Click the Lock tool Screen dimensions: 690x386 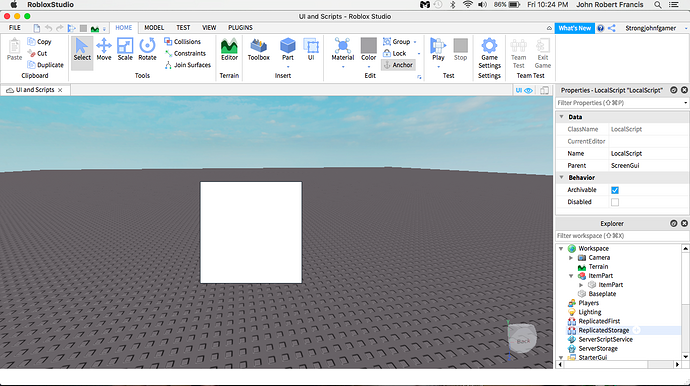(x=395, y=53)
